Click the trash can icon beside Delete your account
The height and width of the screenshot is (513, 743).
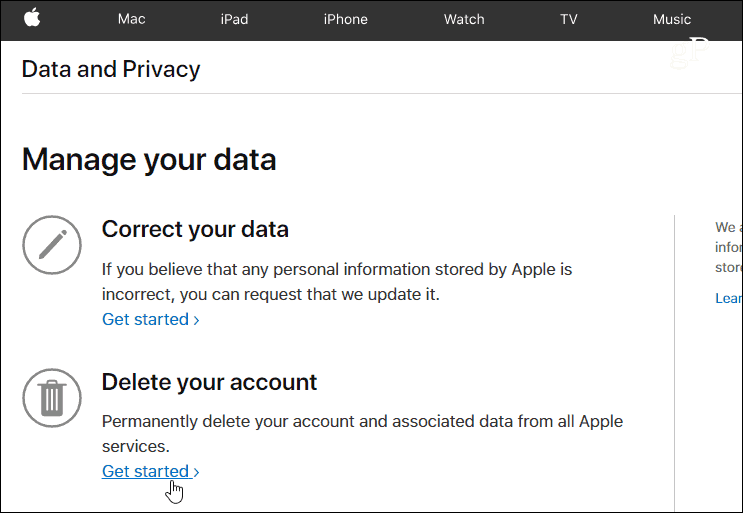52,398
